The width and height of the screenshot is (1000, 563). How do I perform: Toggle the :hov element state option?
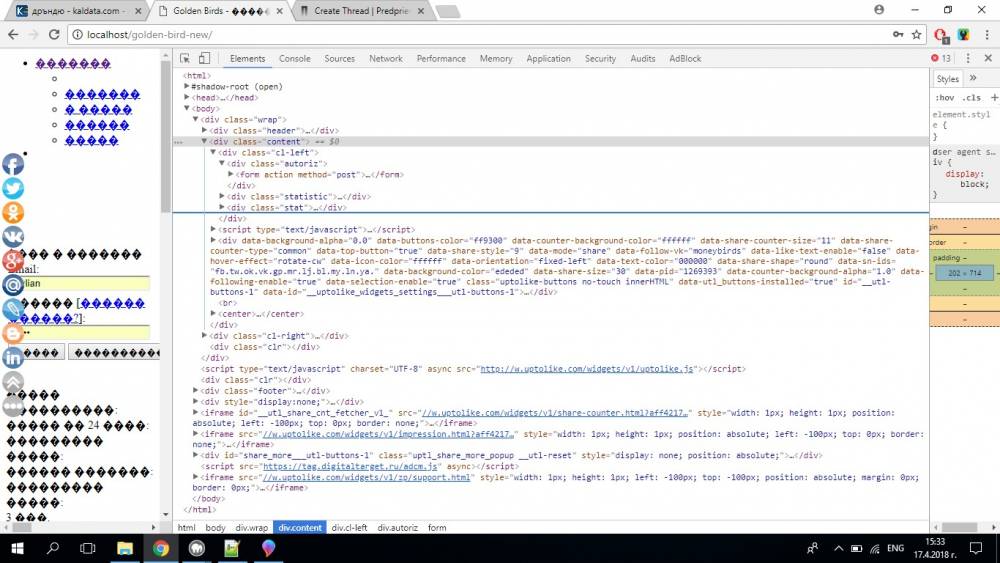945,98
